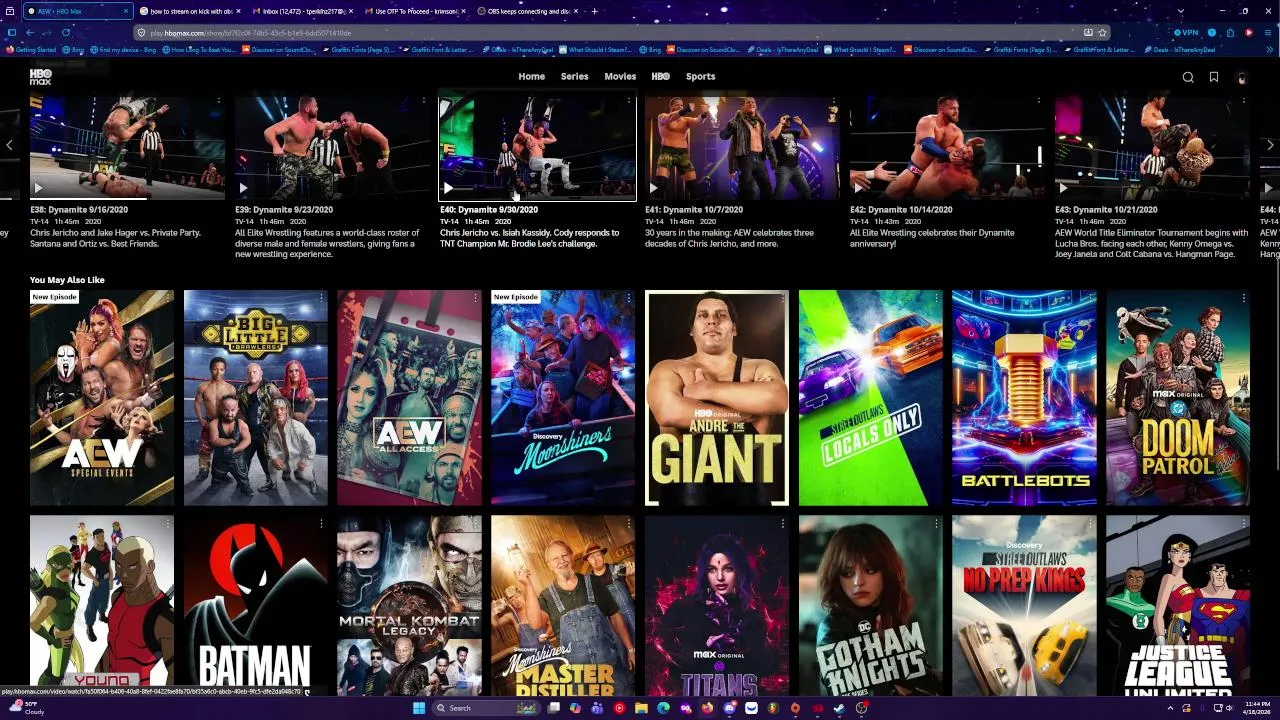This screenshot has width=1280, height=720.
Task: Go to the Sports menu item
Action: coord(700,76)
